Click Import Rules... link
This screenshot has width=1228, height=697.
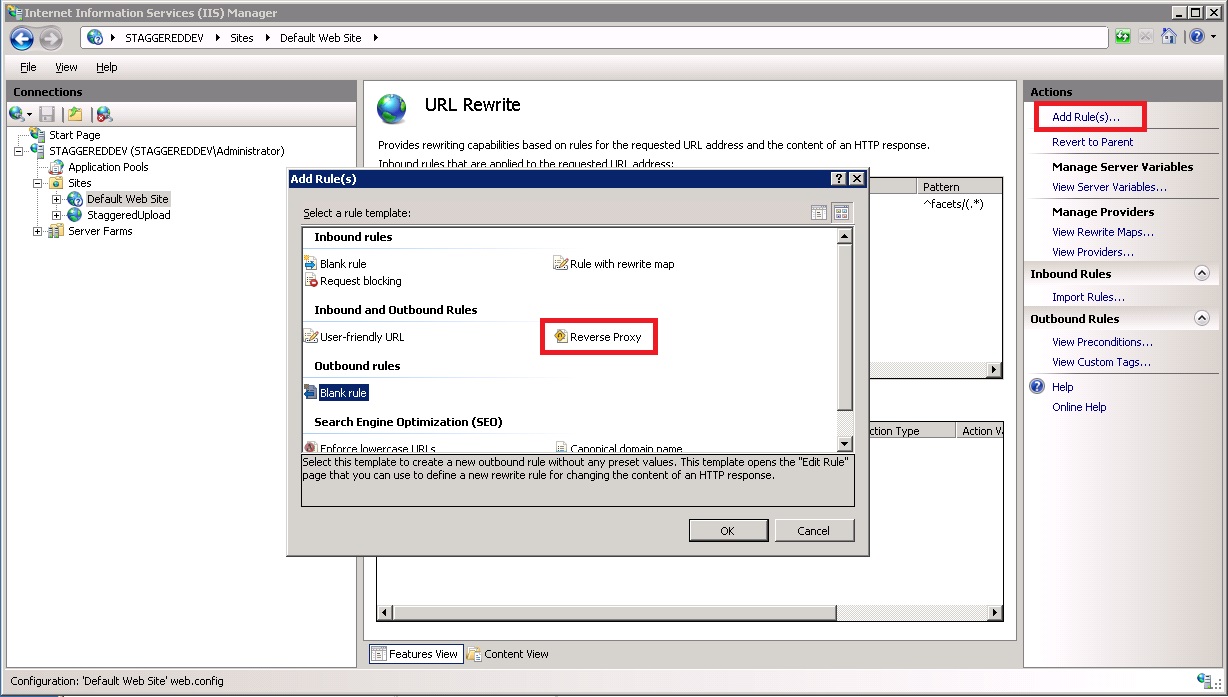[1088, 297]
